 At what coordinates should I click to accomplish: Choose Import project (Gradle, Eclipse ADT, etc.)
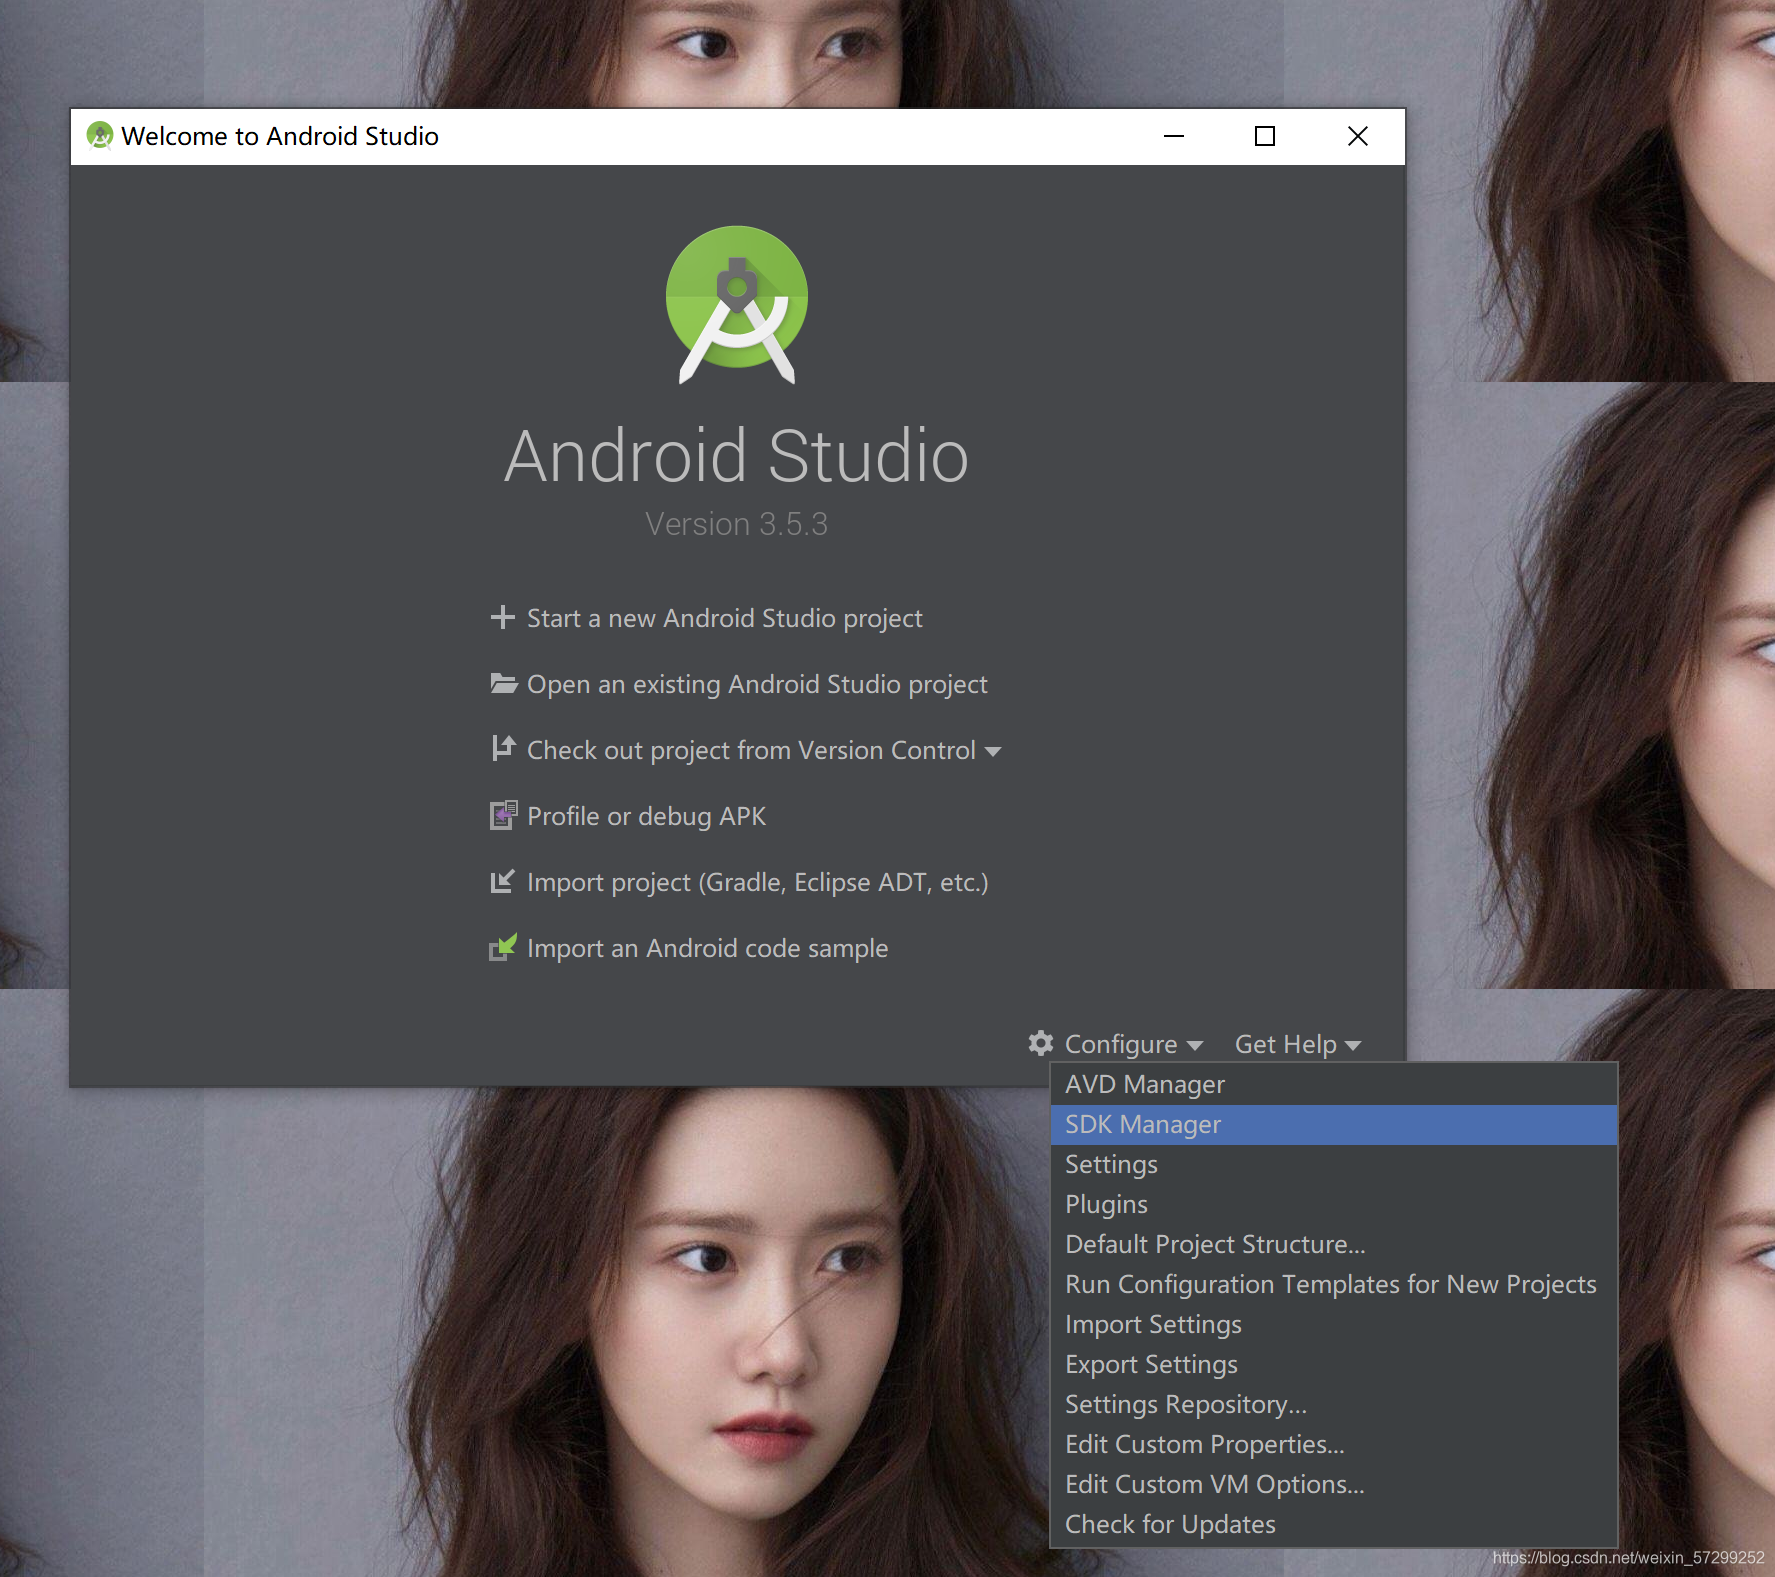[757, 882]
